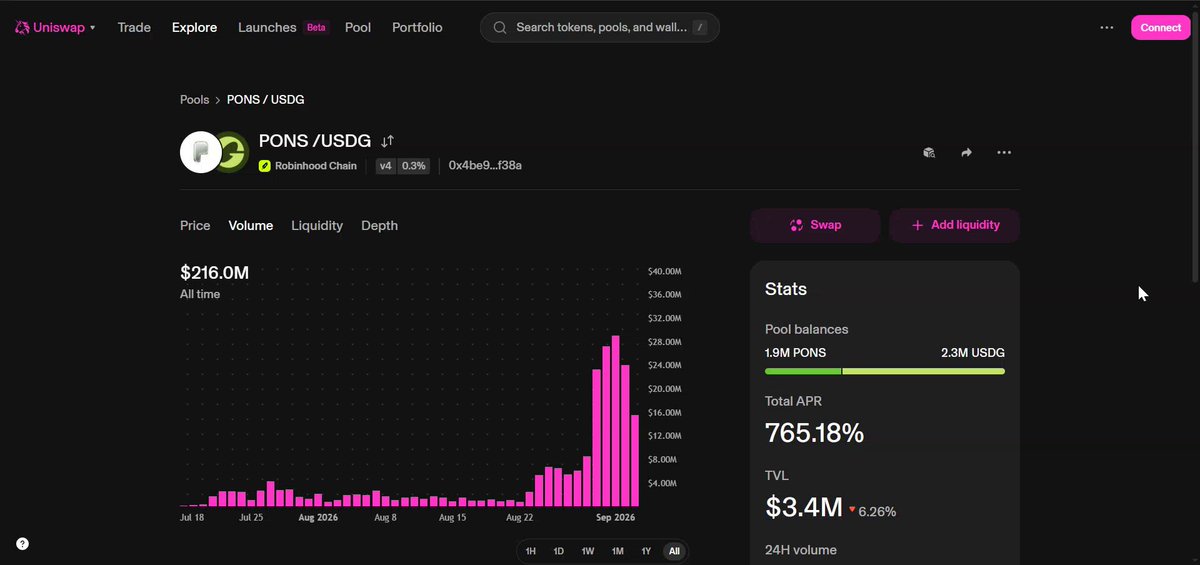
Task: Click the Uniswap unicorn logo
Action: pos(23,27)
